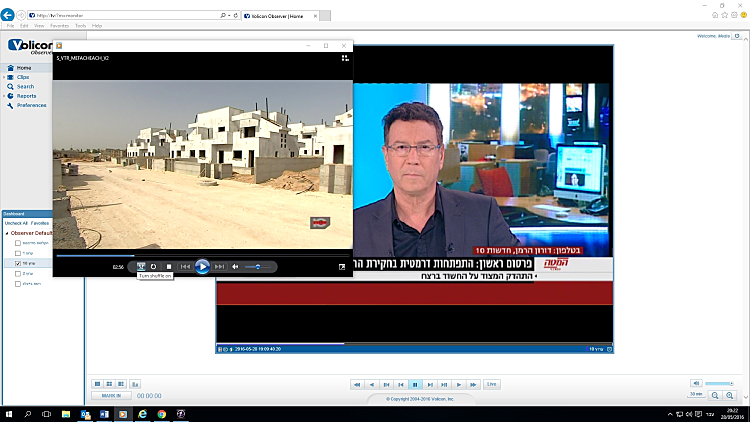
Task: Click fast forward in Volicon controls
Action: tap(473, 385)
